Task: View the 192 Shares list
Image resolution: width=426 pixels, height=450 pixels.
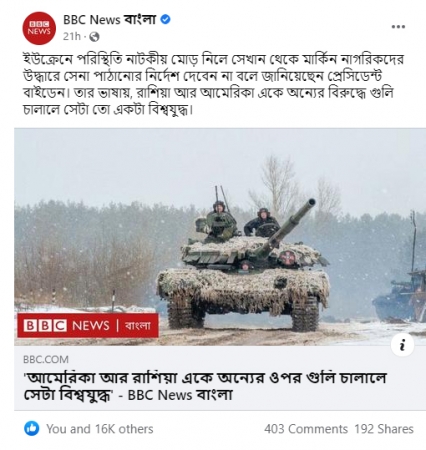Action: (x=384, y=429)
